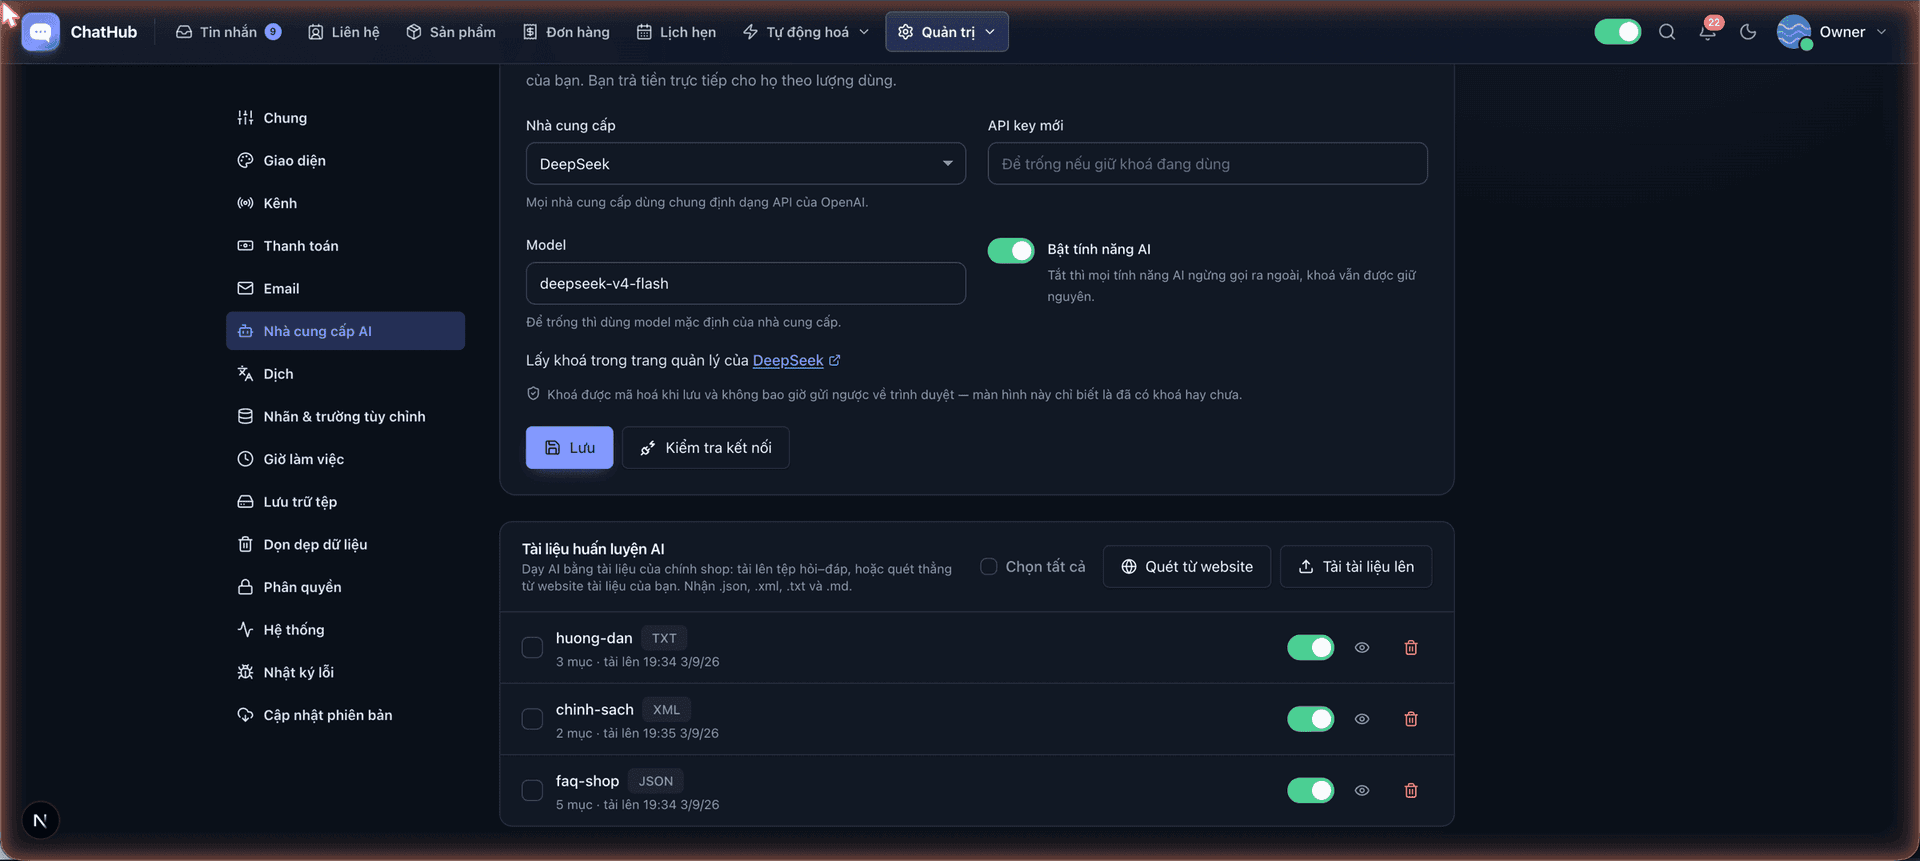Image resolution: width=1920 pixels, height=861 pixels.
Task: Open Đơn hàng in top navigation
Action: click(567, 32)
